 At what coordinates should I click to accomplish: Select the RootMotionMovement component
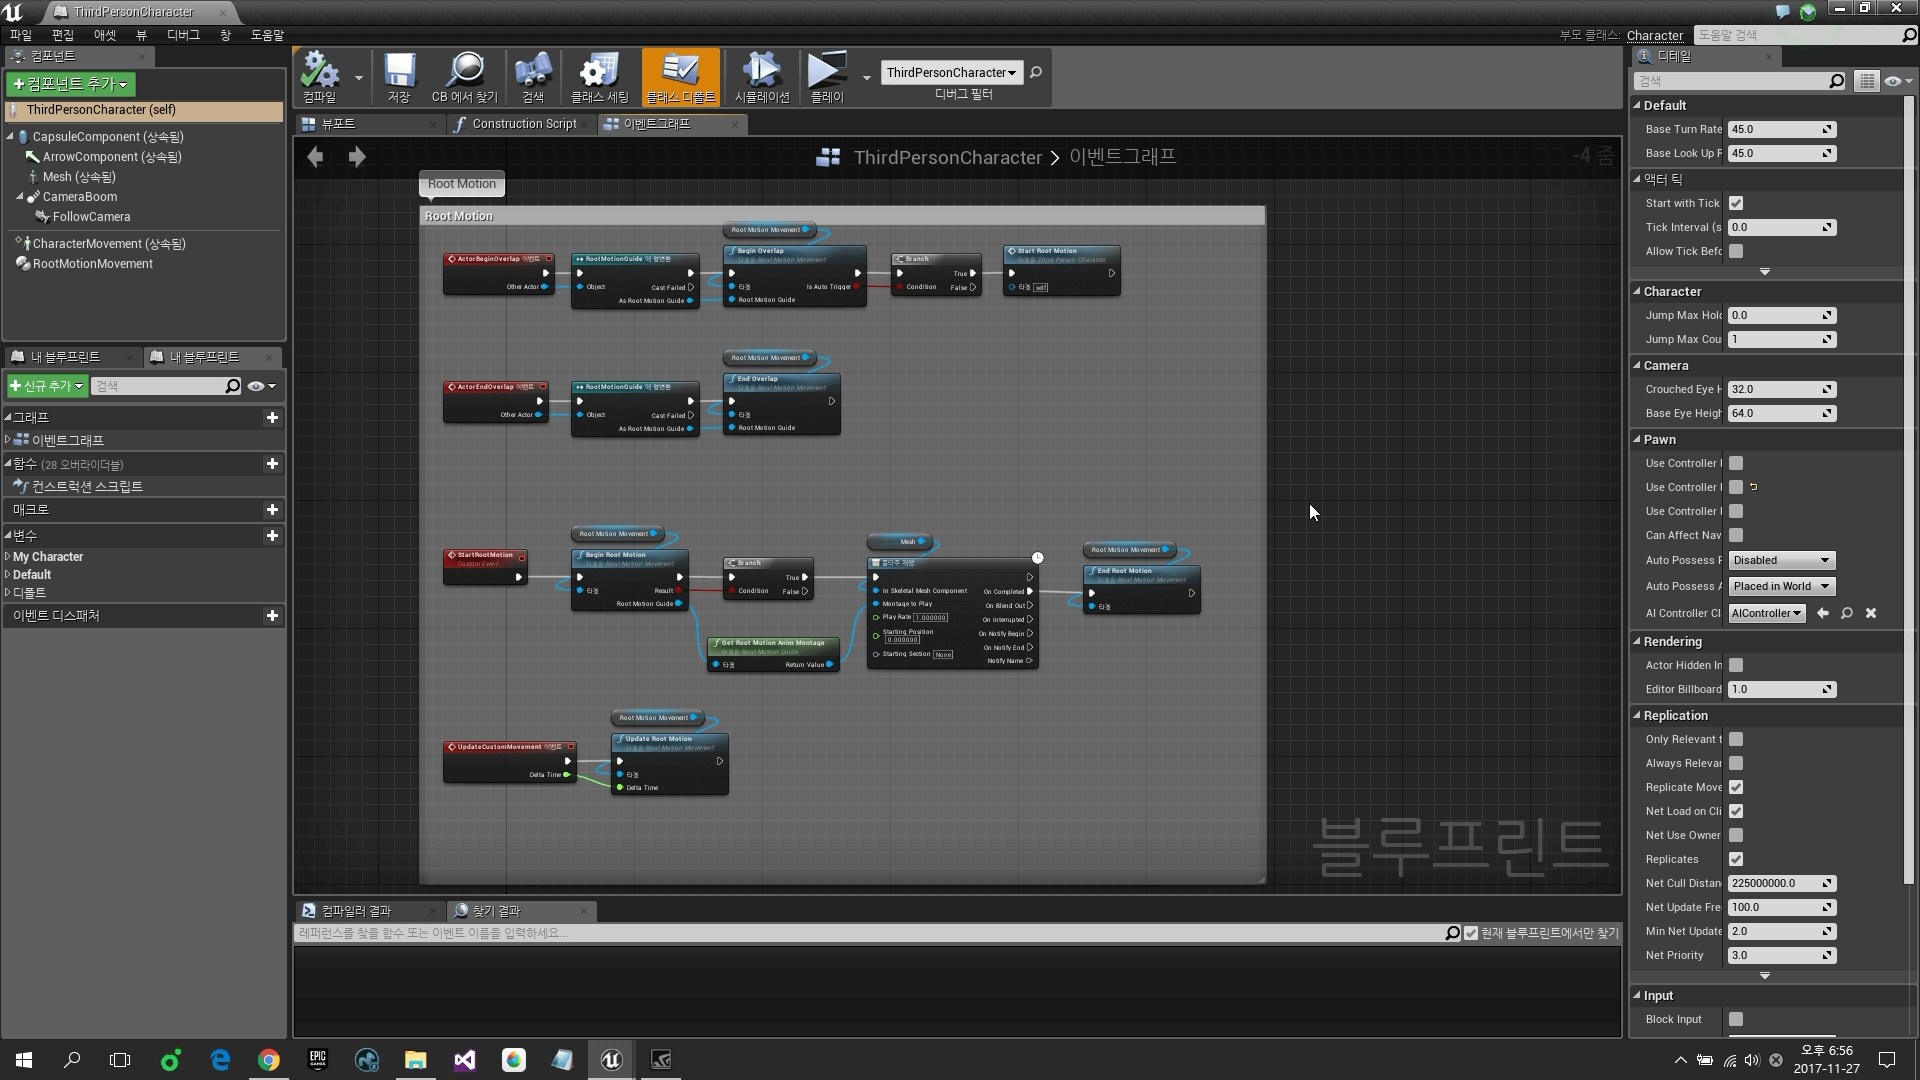tap(92, 264)
